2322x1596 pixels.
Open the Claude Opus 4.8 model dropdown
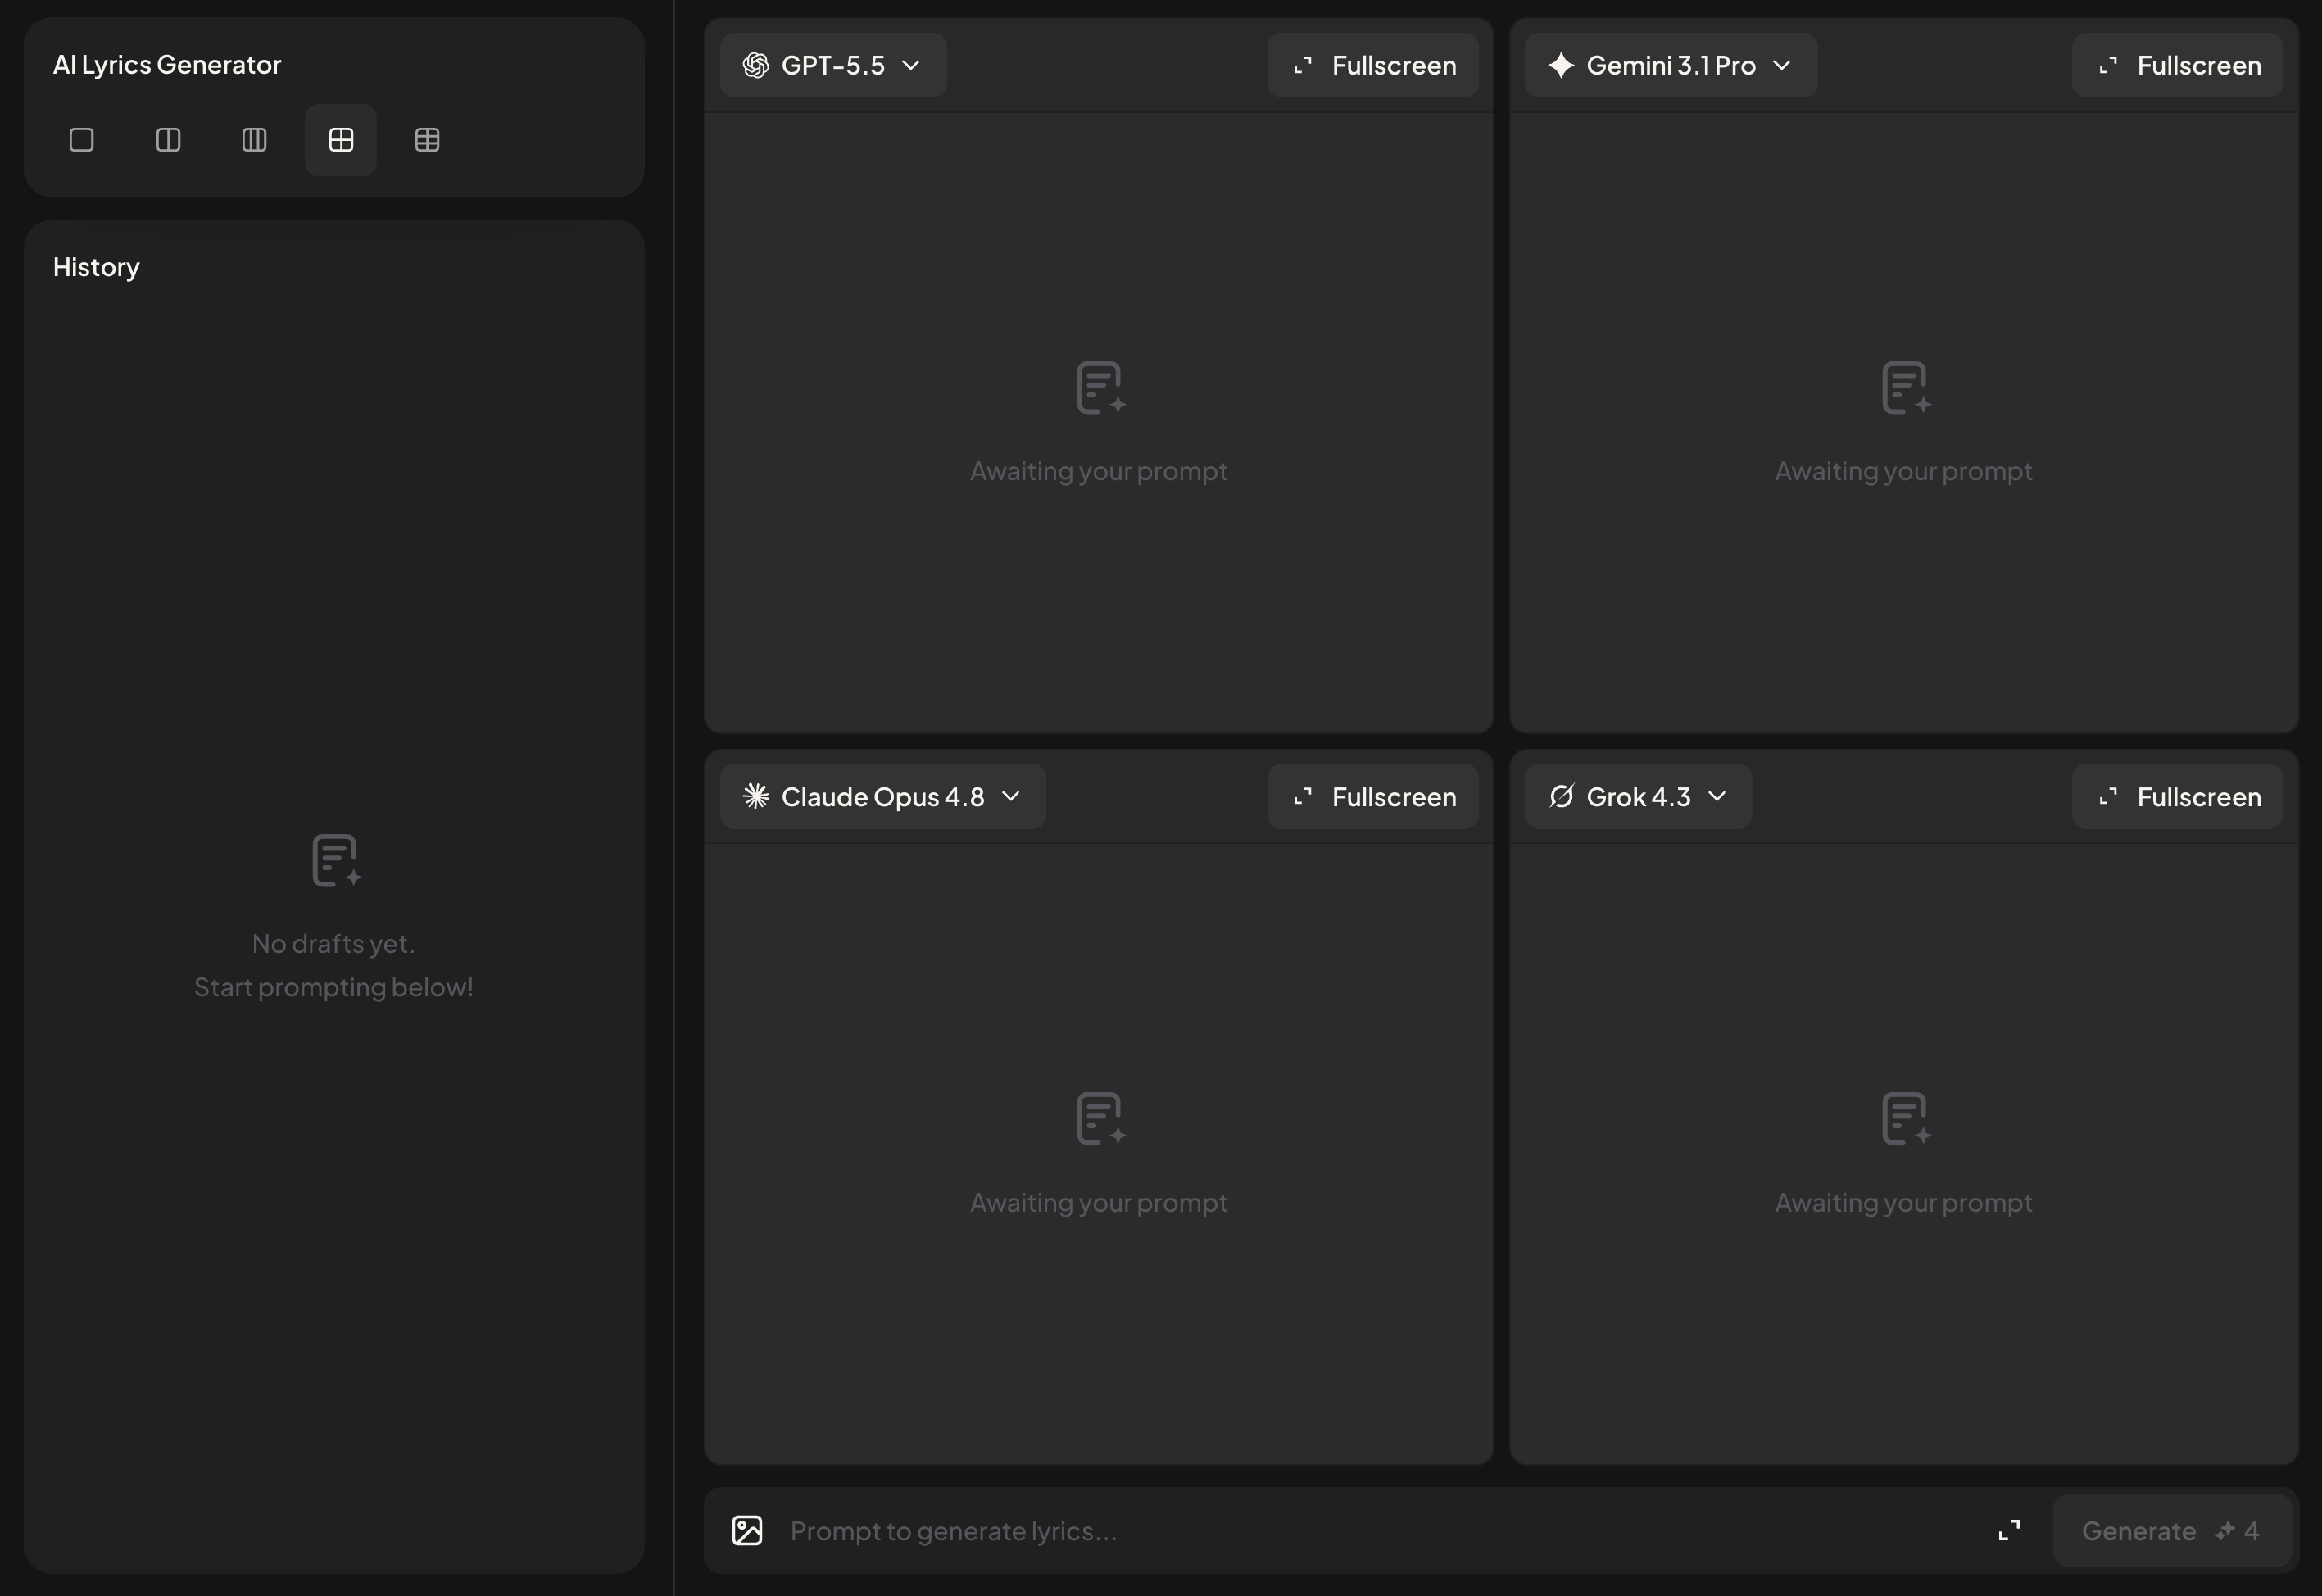coord(882,796)
